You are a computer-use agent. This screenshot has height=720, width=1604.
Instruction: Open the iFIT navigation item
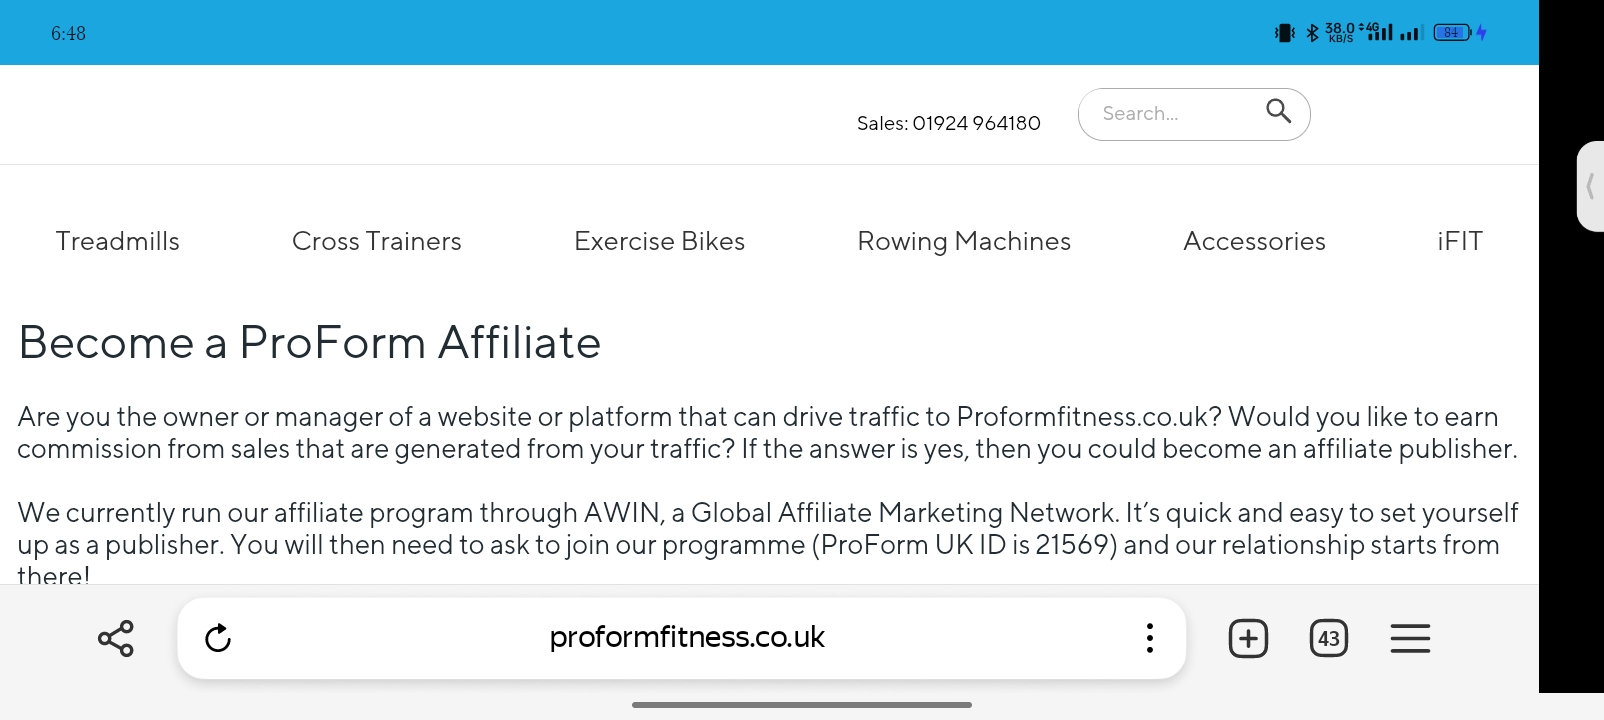click(1460, 241)
